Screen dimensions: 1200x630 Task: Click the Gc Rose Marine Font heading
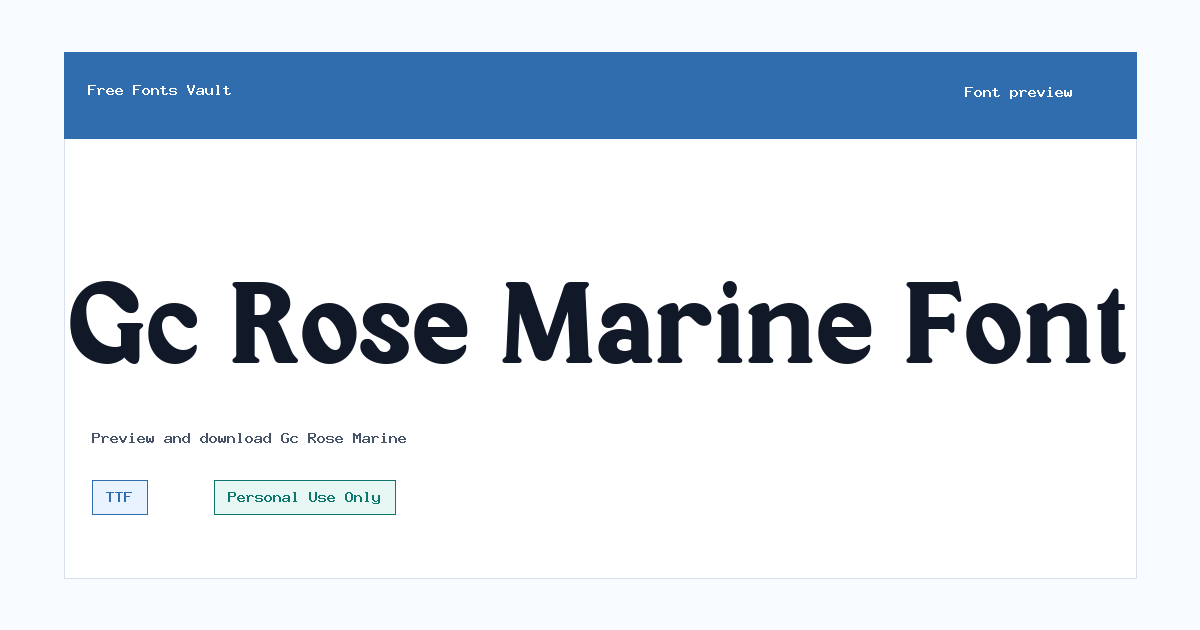coord(598,323)
